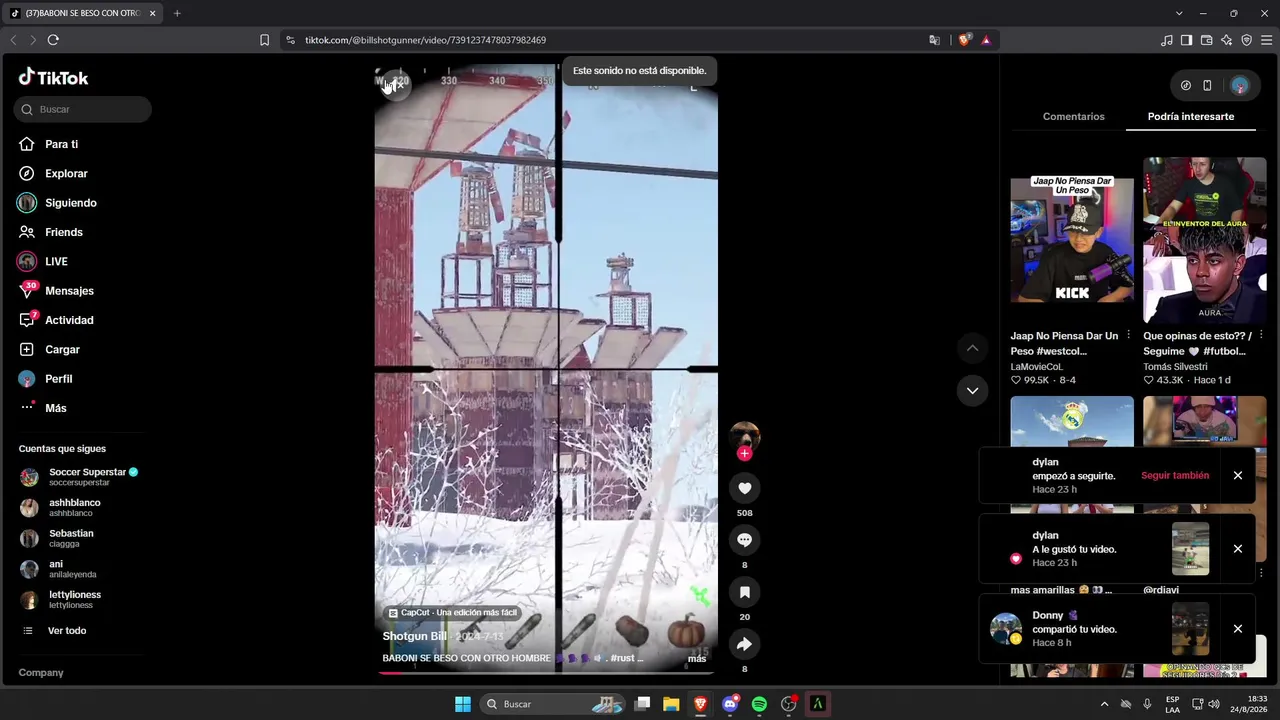This screenshot has height=720, width=1280.
Task: Open Actividad notifications
Action: pos(55,320)
